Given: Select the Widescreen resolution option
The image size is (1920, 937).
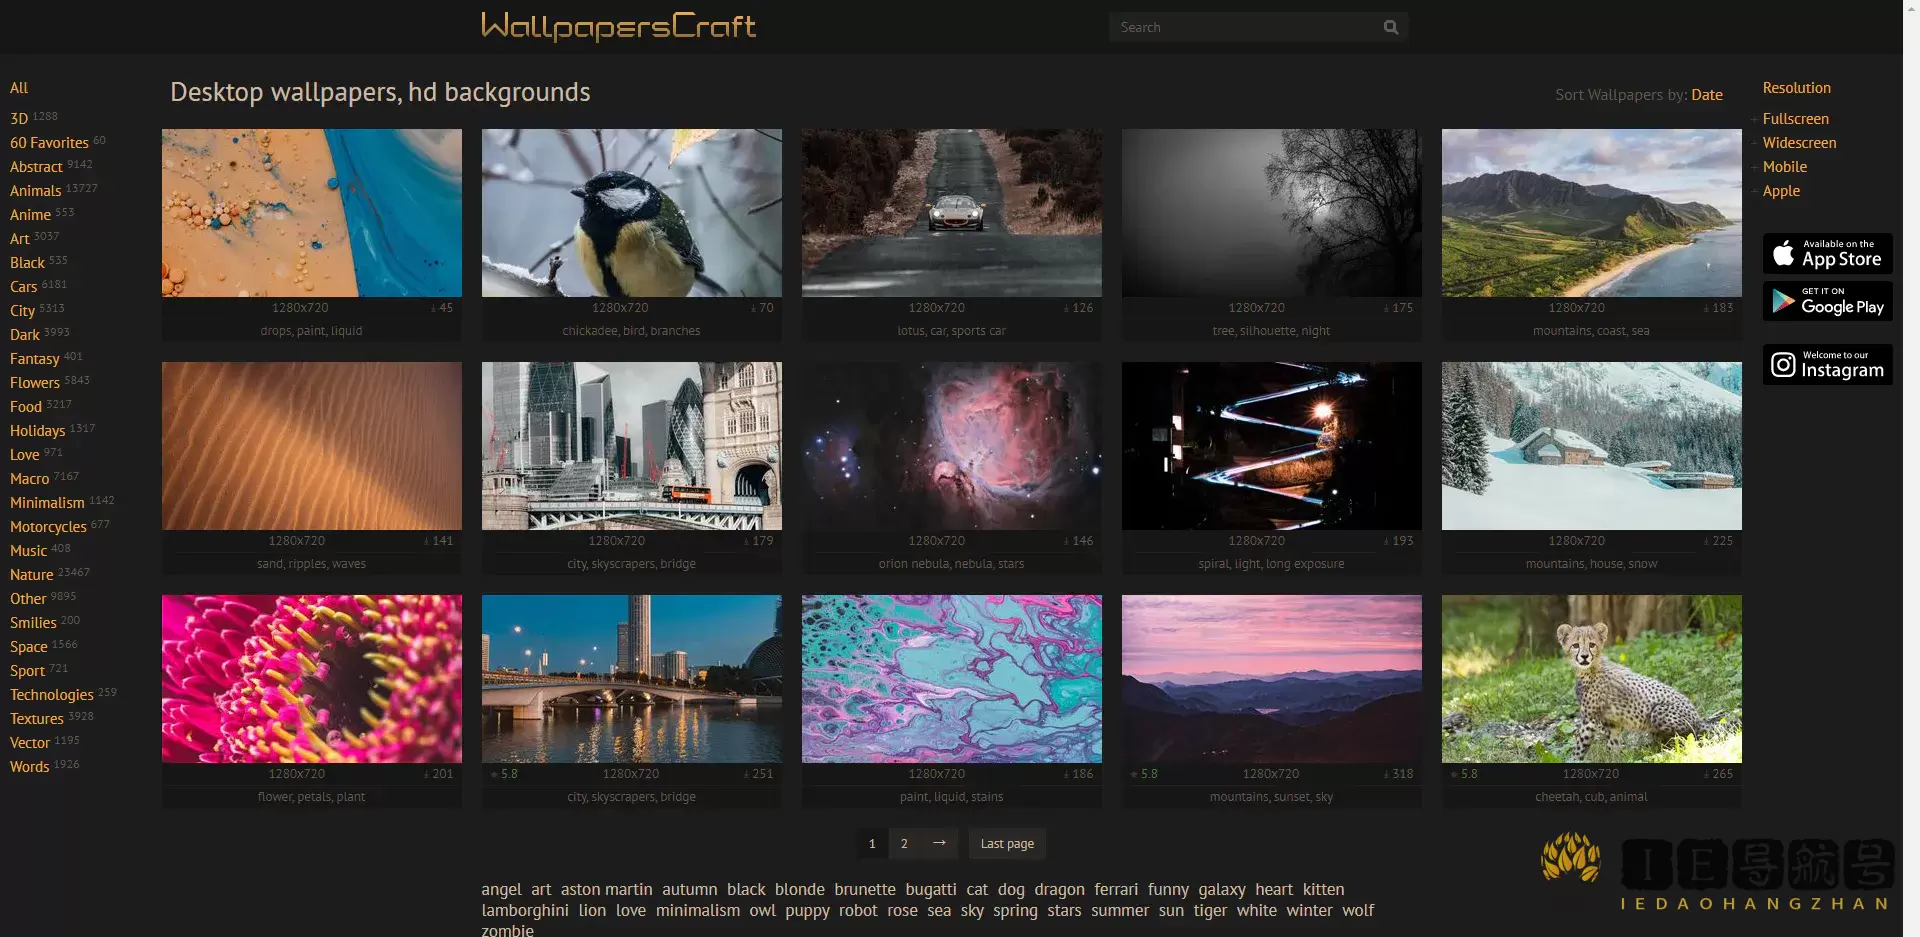Looking at the screenshot, I should pyautogui.click(x=1799, y=143).
